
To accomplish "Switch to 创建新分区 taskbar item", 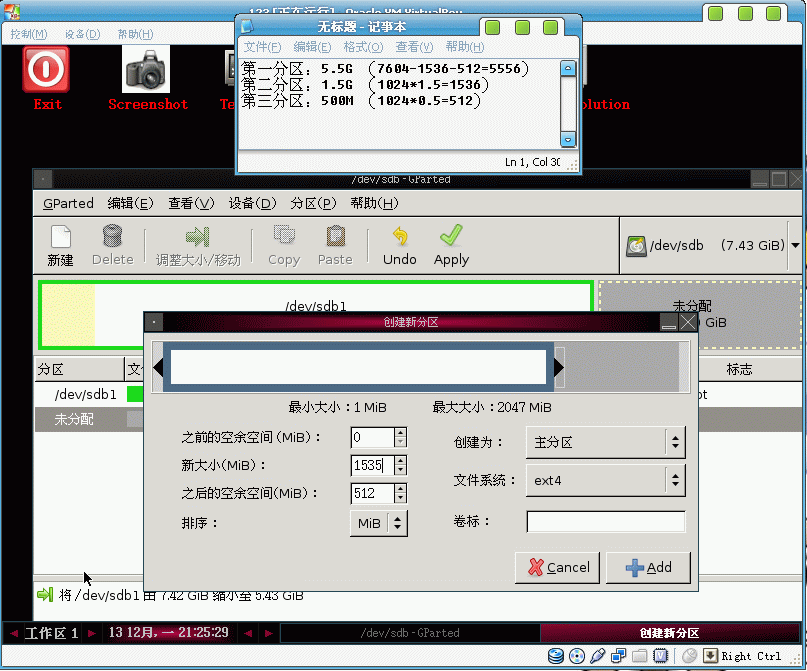I will pyautogui.click(x=670, y=633).
